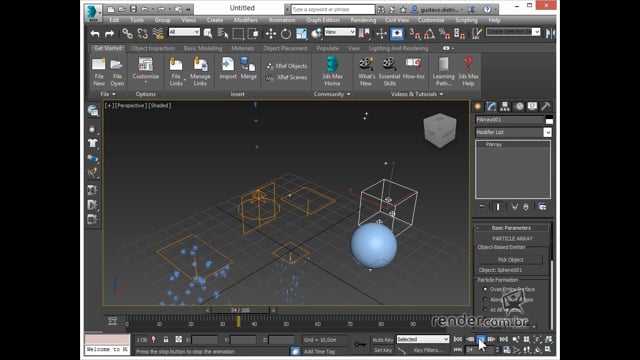Click the Auto Key button
The height and width of the screenshot is (360, 640).
pos(383,340)
